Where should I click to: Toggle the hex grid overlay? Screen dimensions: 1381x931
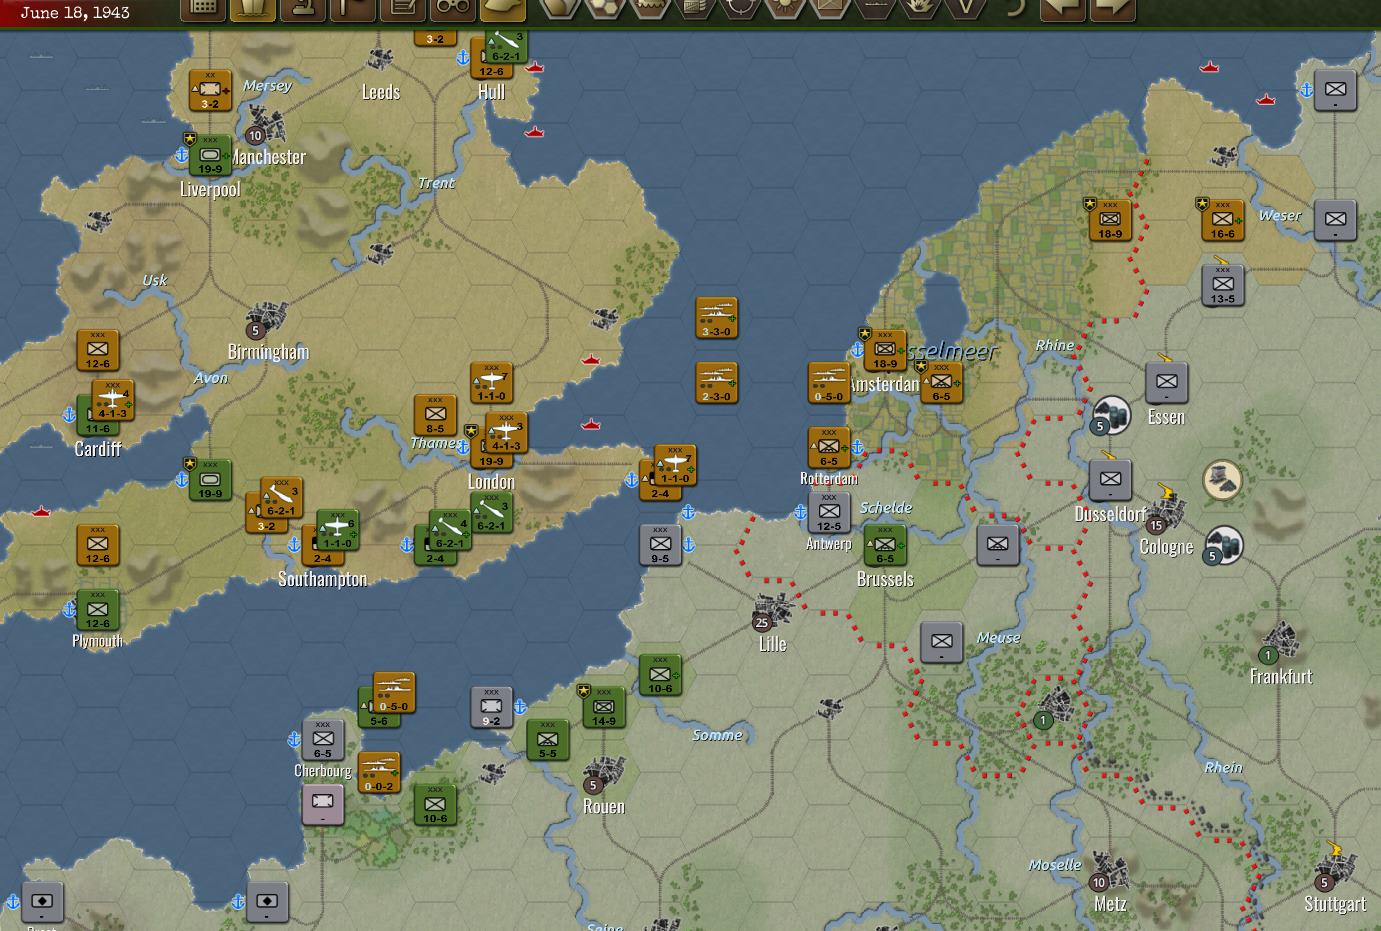605,9
